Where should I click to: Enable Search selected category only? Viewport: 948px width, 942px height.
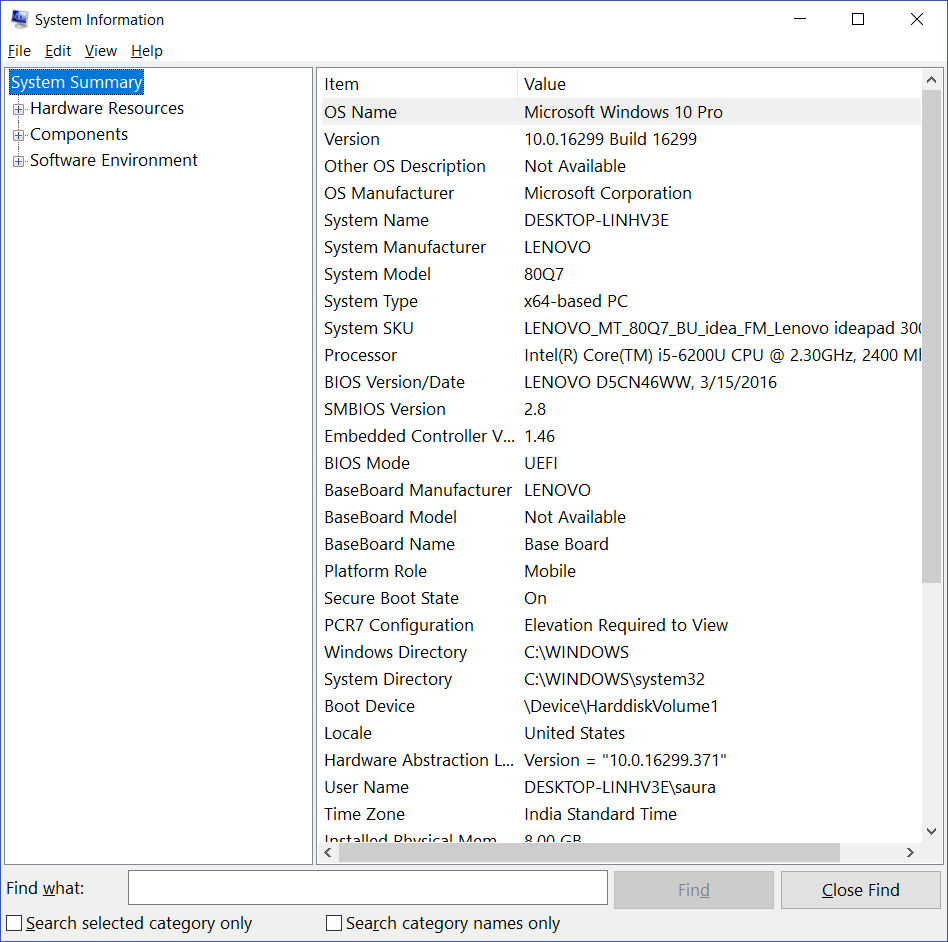14,923
